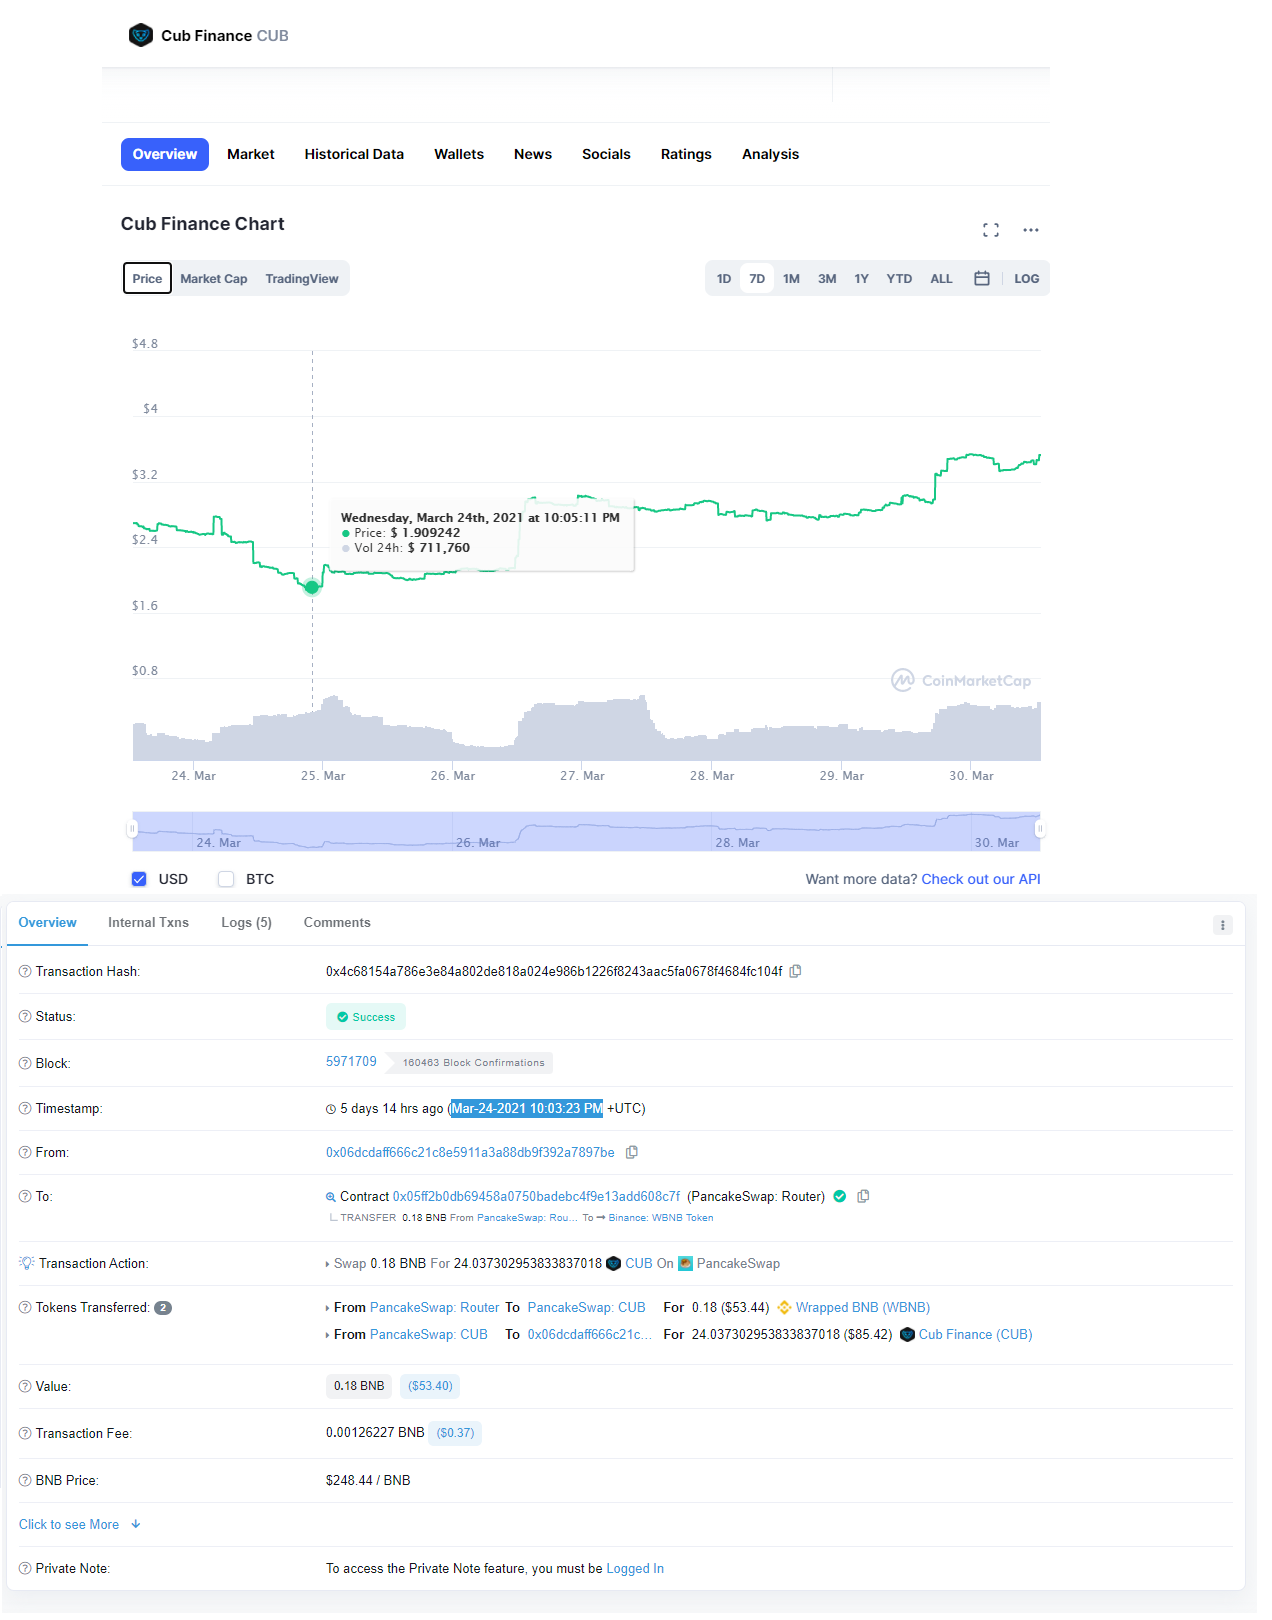
Task: Select the 1Y time range
Action: coord(861,278)
